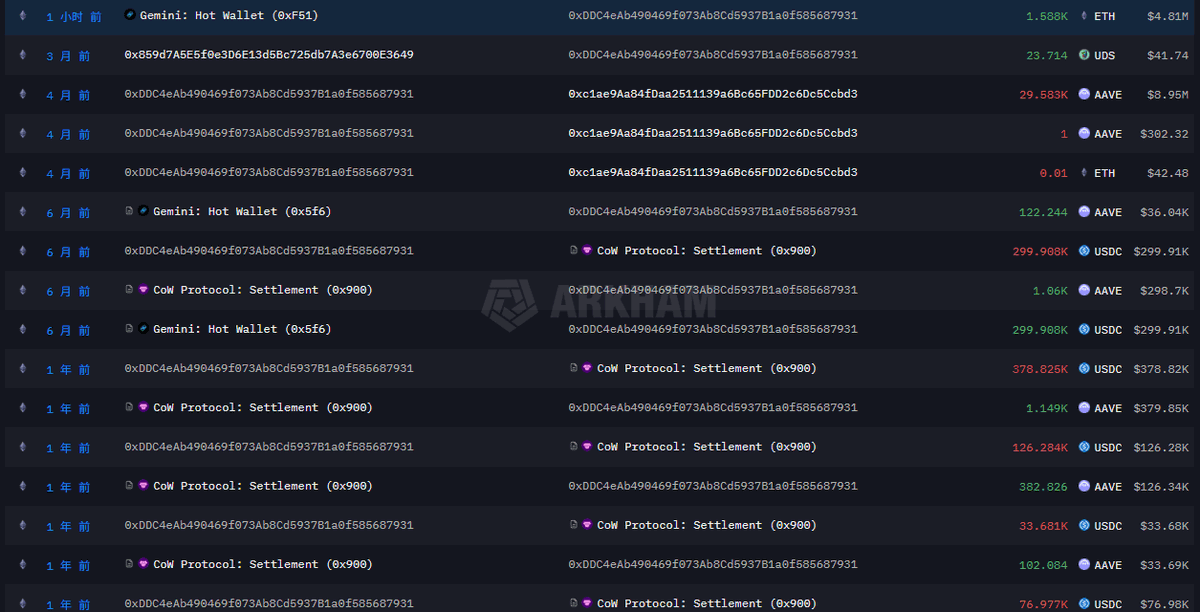
Task: Click the AAVE token icon in the 1.06K row
Action: pos(1084,290)
